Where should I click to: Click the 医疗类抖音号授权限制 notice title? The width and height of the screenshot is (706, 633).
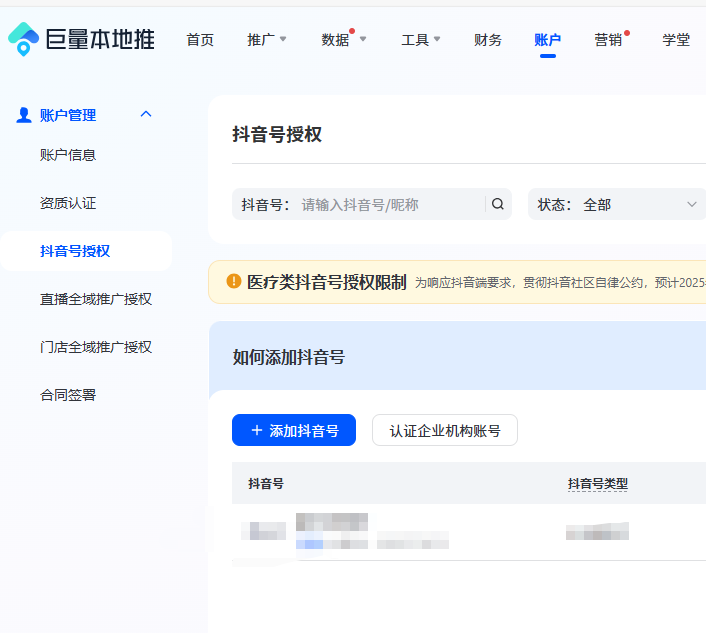click(x=327, y=282)
